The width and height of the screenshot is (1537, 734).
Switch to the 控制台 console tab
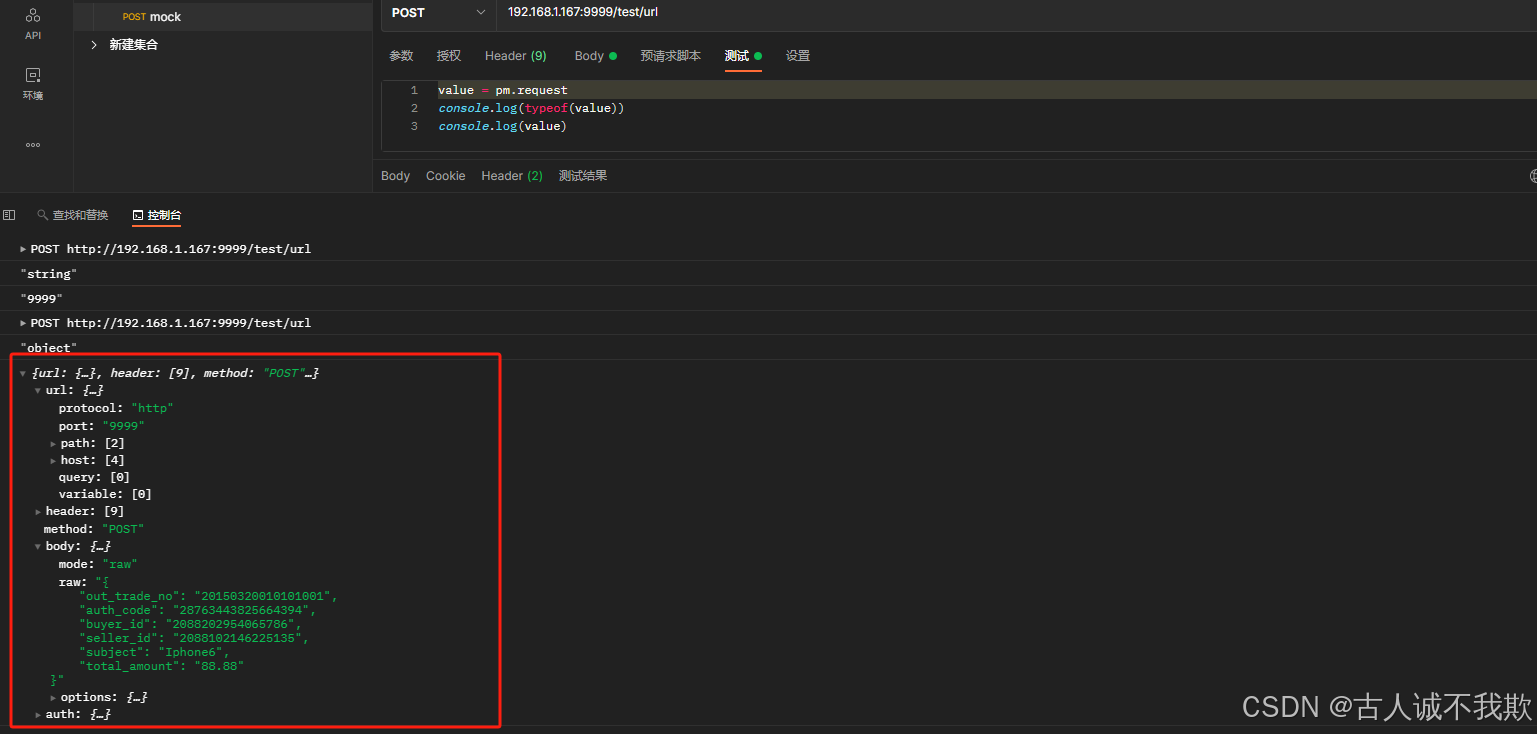[156, 215]
